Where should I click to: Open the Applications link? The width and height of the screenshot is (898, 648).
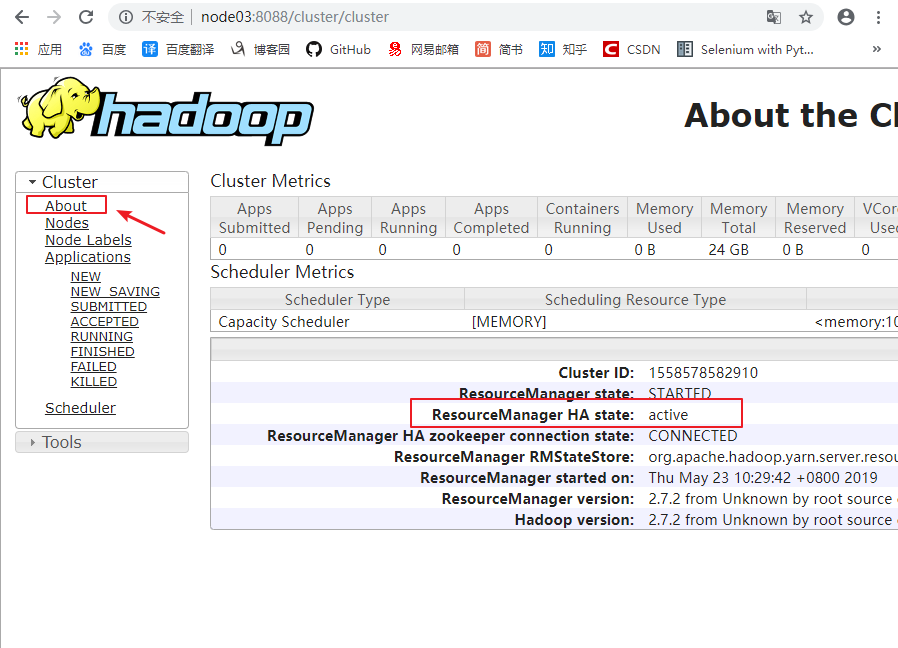click(88, 257)
